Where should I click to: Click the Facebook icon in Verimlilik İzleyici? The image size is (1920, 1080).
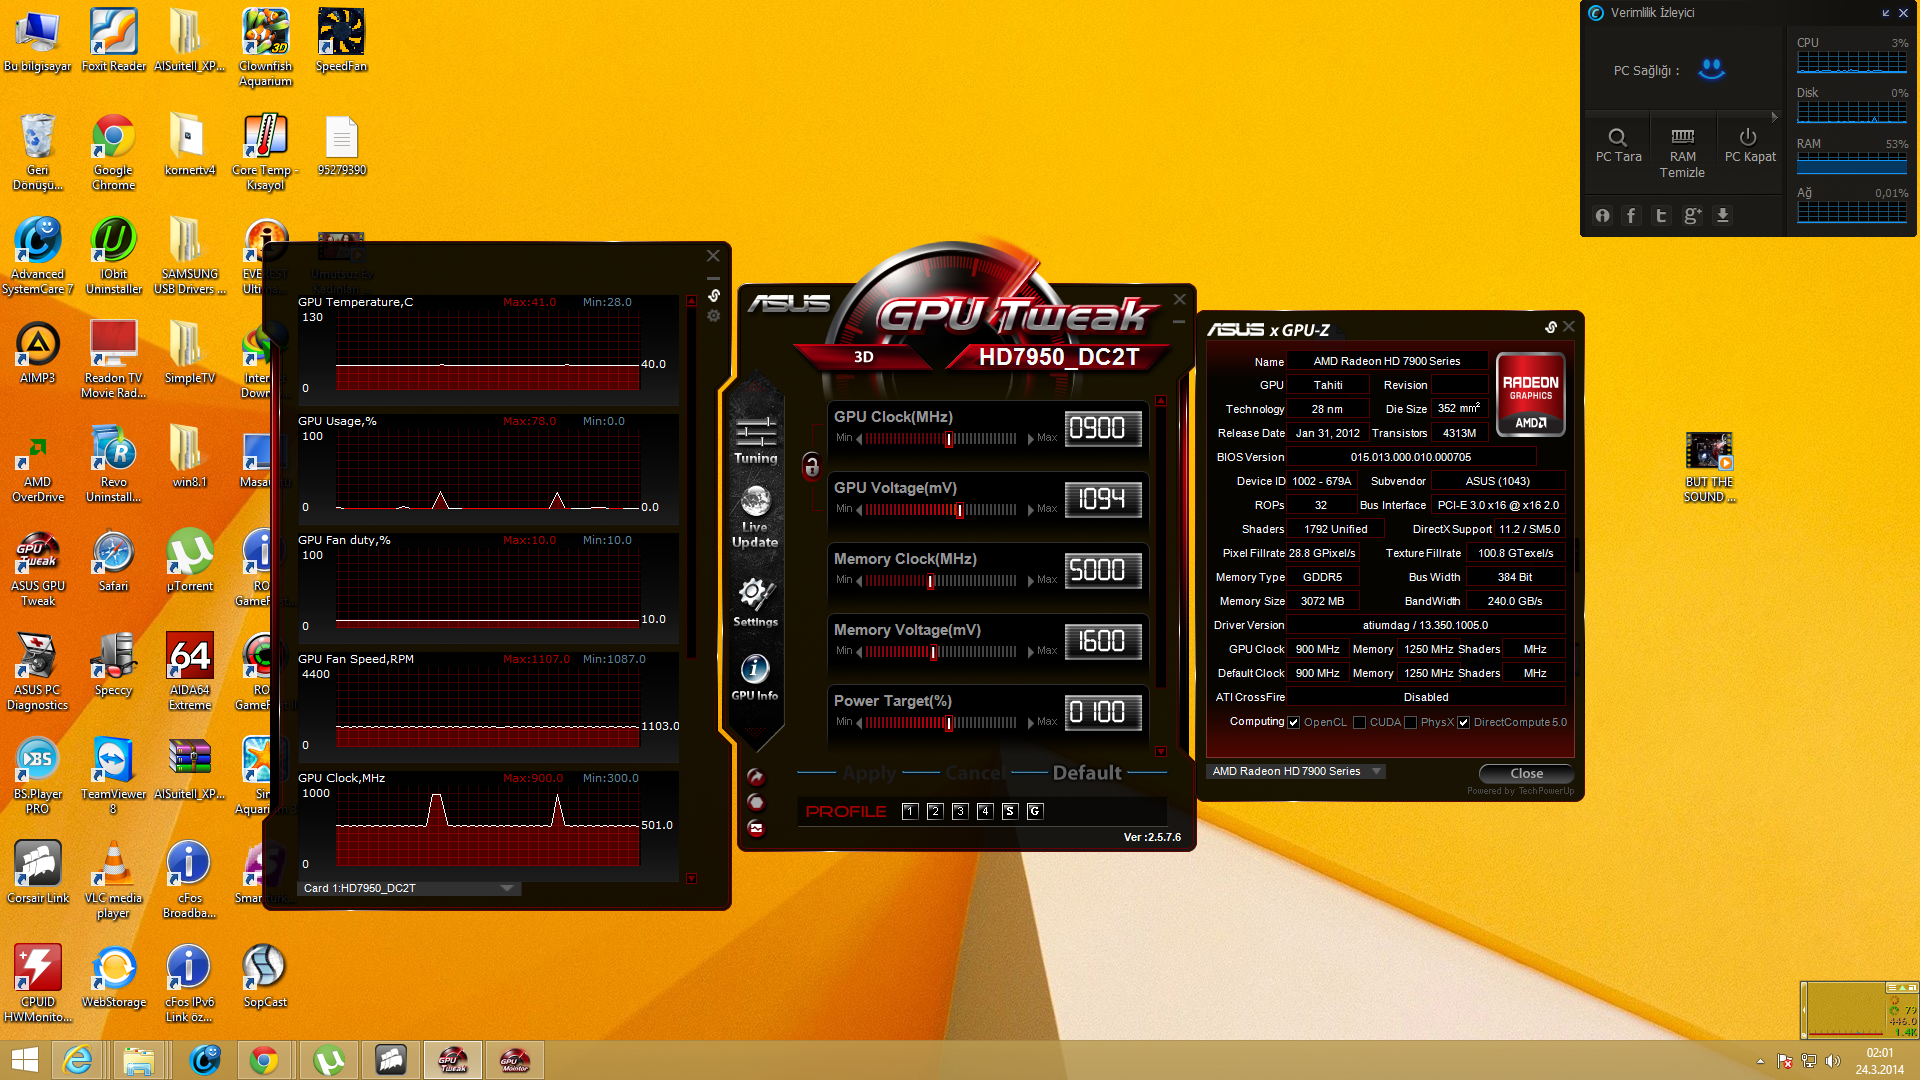(x=1631, y=216)
